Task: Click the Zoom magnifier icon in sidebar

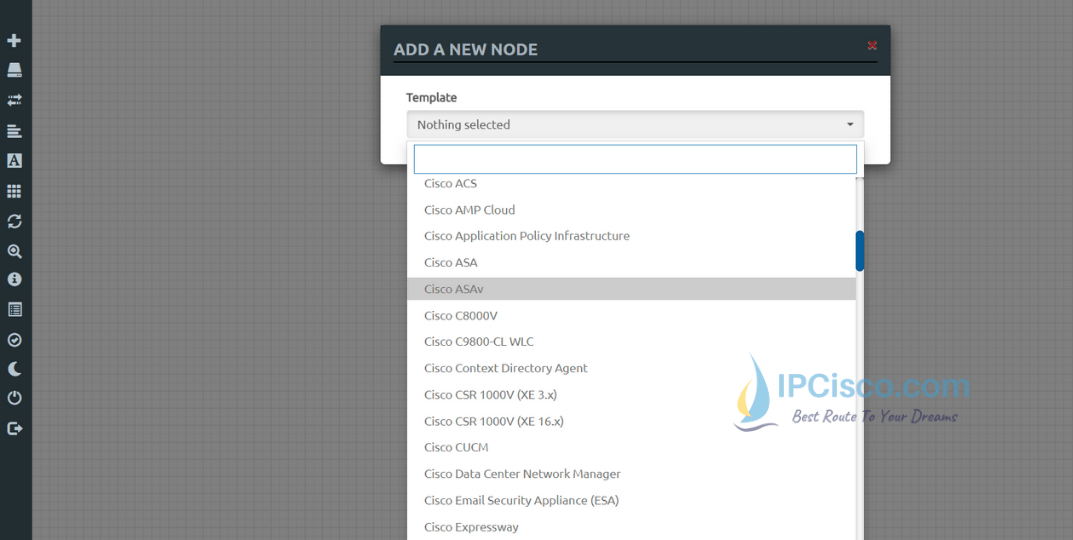Action: pyautogui.click(x=14, y=251)
